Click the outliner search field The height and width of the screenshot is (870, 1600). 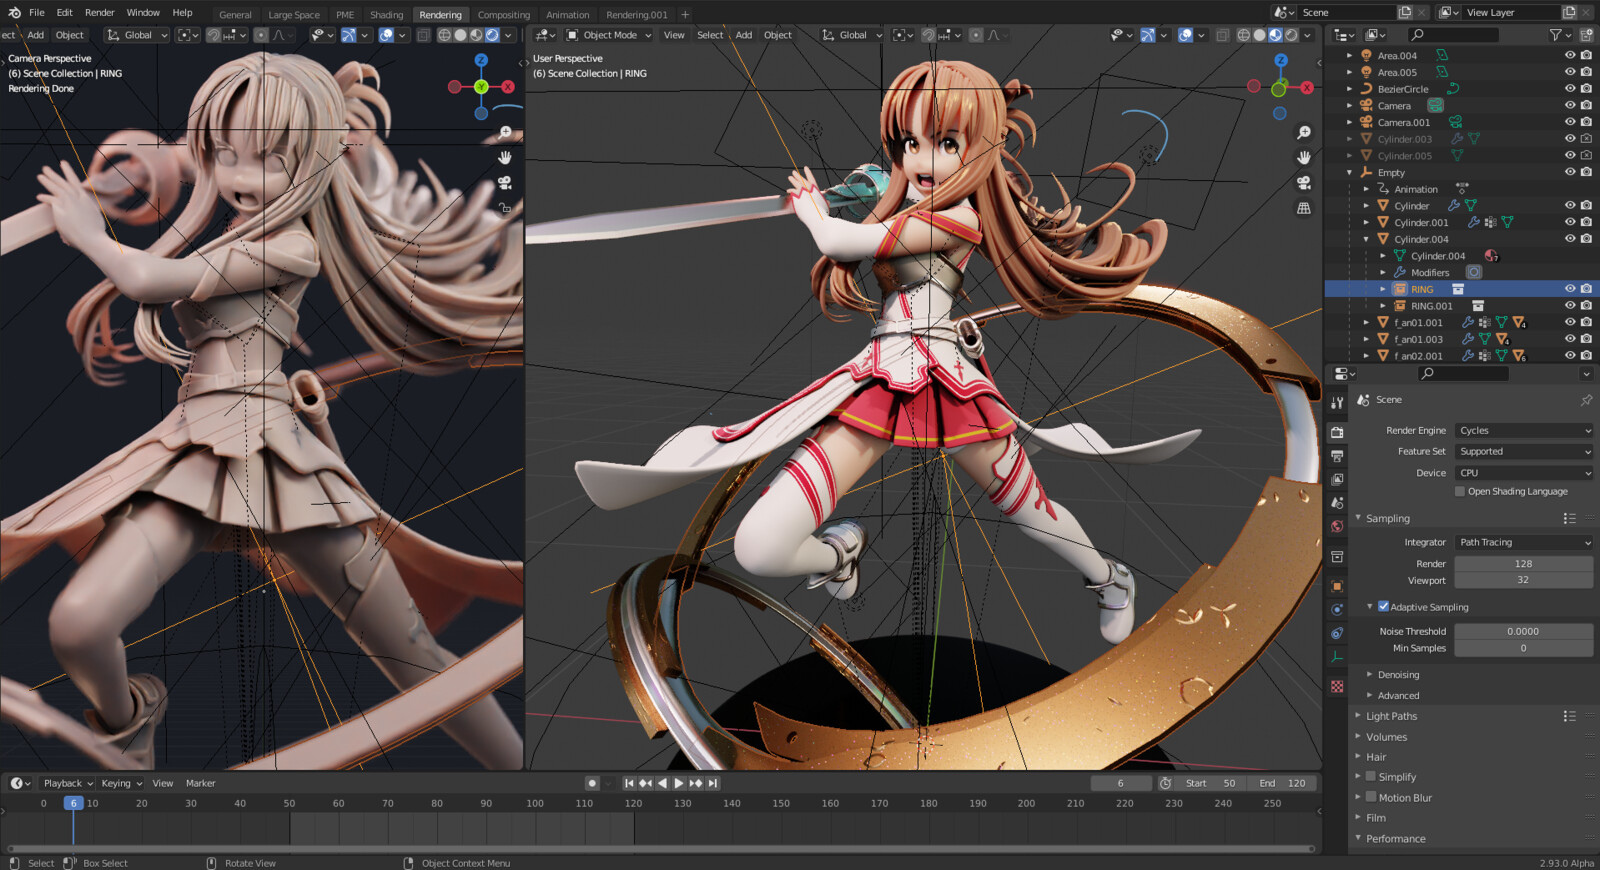pyautogui.click(x=1453, y=35)
